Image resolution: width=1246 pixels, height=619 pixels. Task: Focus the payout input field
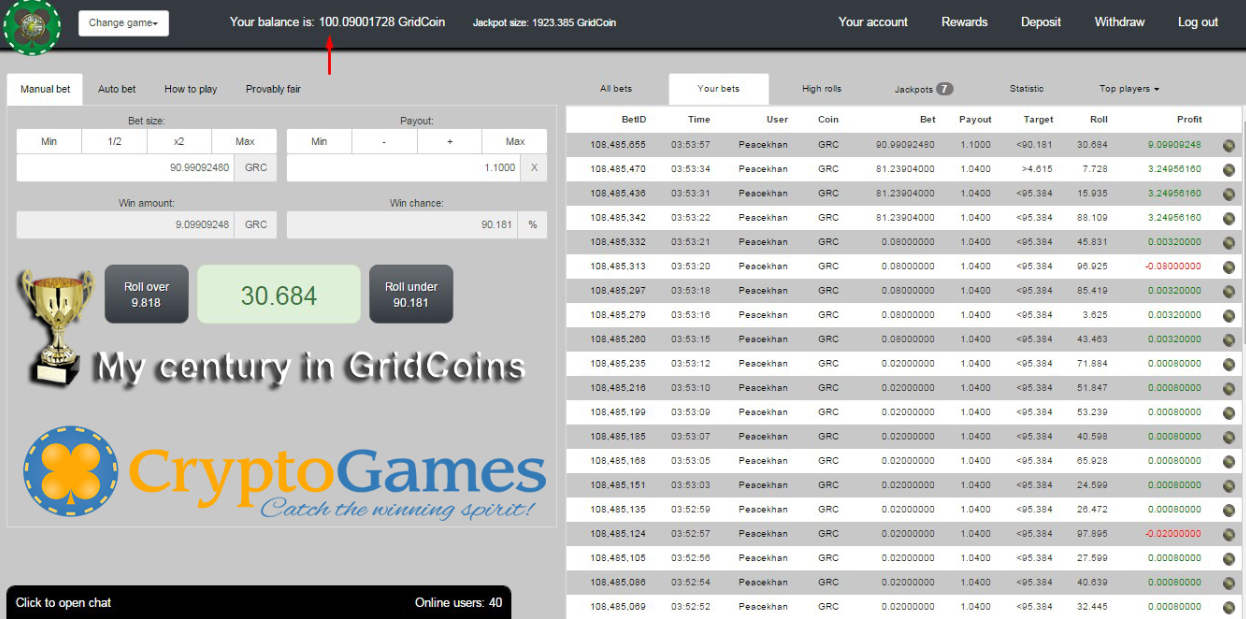403,168
